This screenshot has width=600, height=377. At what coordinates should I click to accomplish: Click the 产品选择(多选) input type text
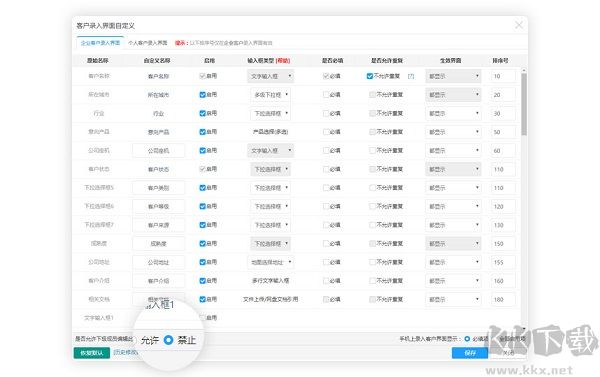(271, 132)
